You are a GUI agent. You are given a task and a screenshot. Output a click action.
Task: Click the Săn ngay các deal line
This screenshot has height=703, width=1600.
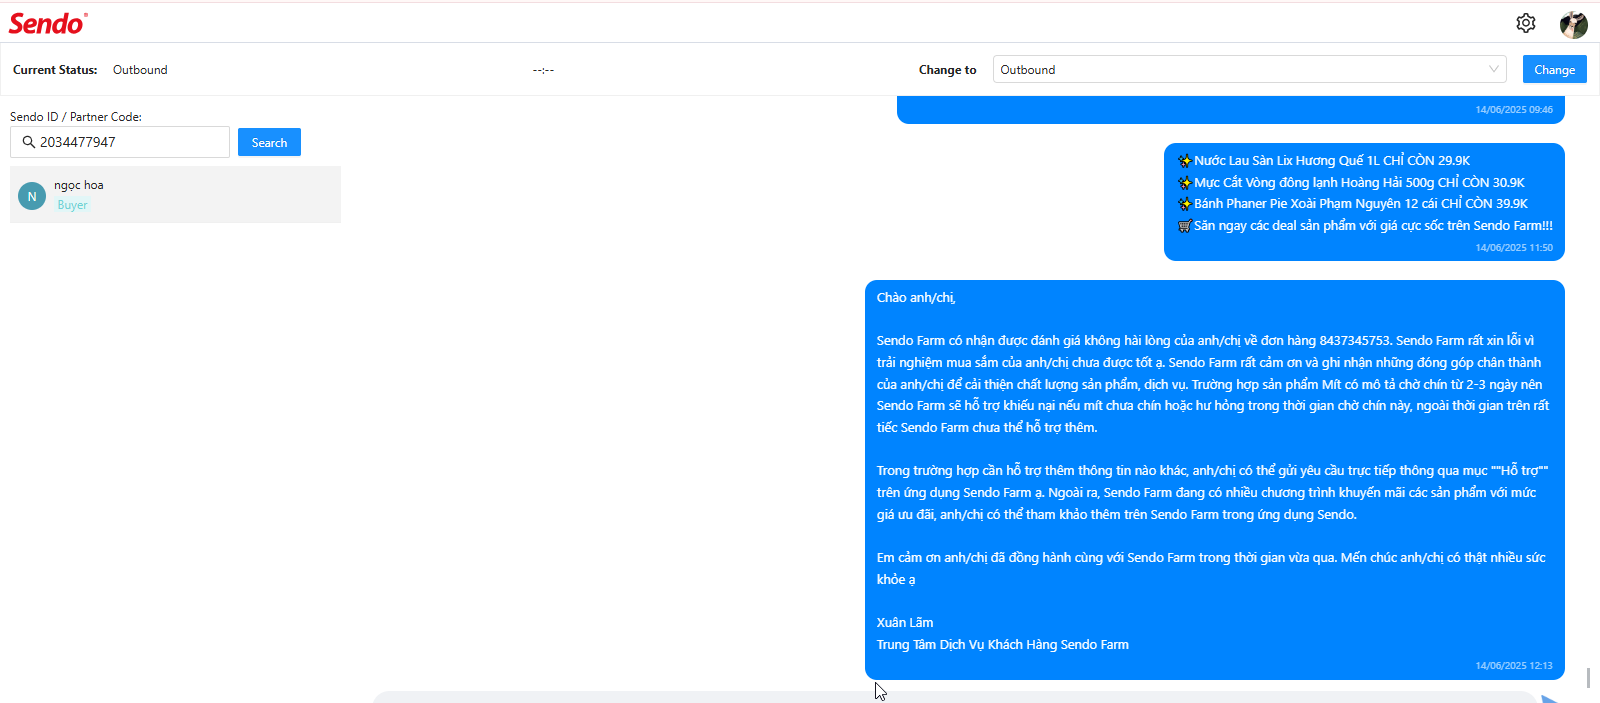point(1365,225)
